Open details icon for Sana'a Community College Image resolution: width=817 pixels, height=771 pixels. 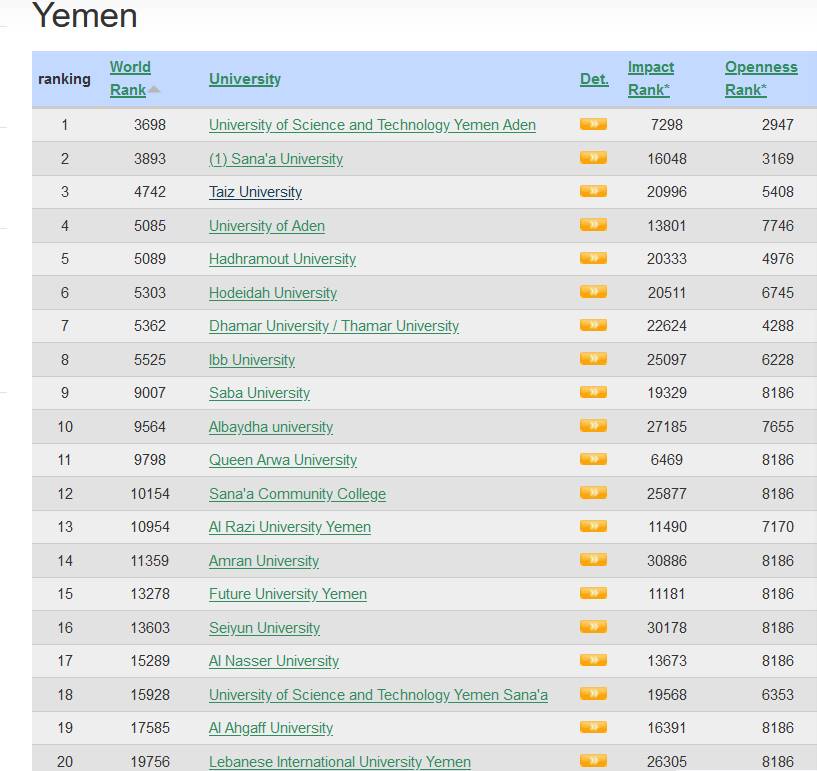(x=593, y=492)
